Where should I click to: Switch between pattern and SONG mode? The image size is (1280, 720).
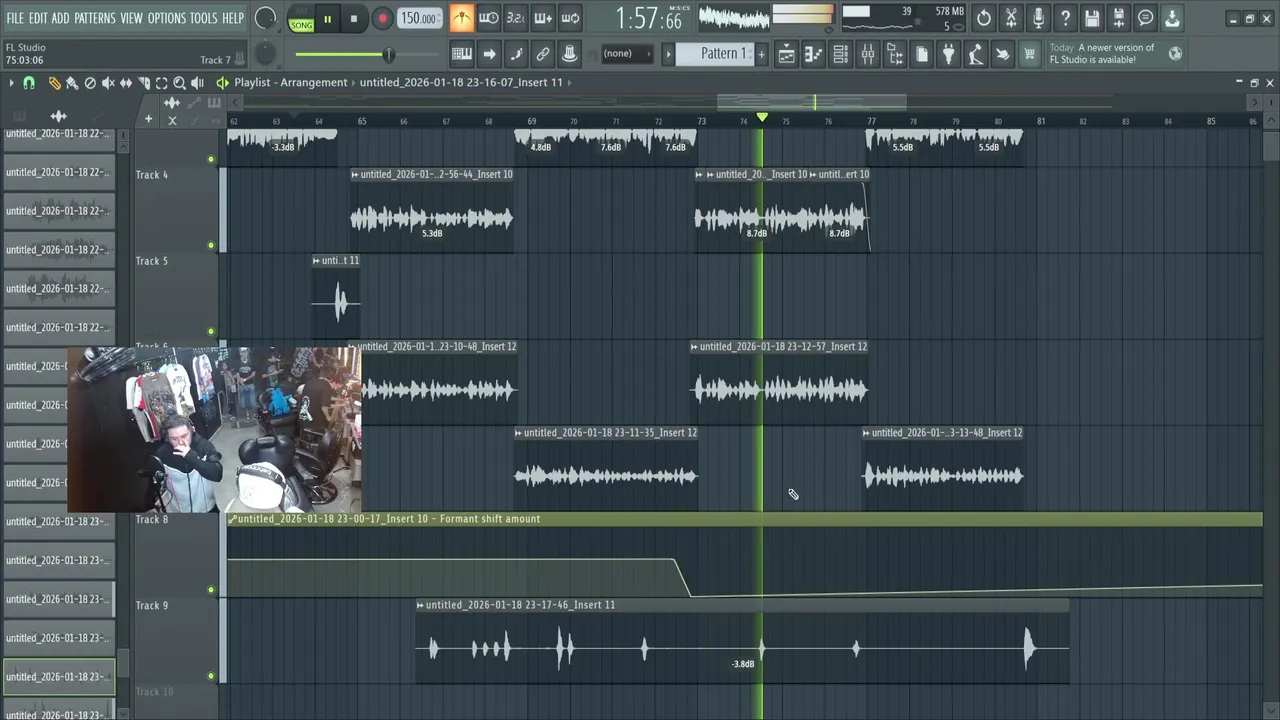(x=301, y=19)
